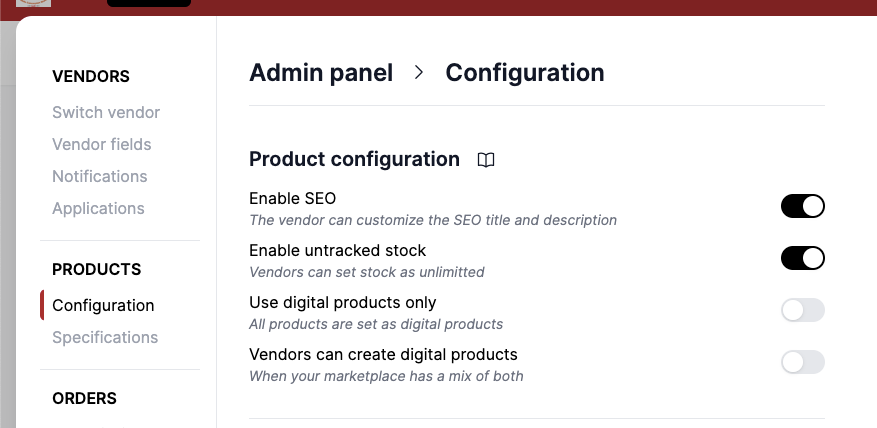Open the documentation book icon beside Product configuration
This screenshot has width=877, height=428.
pos(486,160)
